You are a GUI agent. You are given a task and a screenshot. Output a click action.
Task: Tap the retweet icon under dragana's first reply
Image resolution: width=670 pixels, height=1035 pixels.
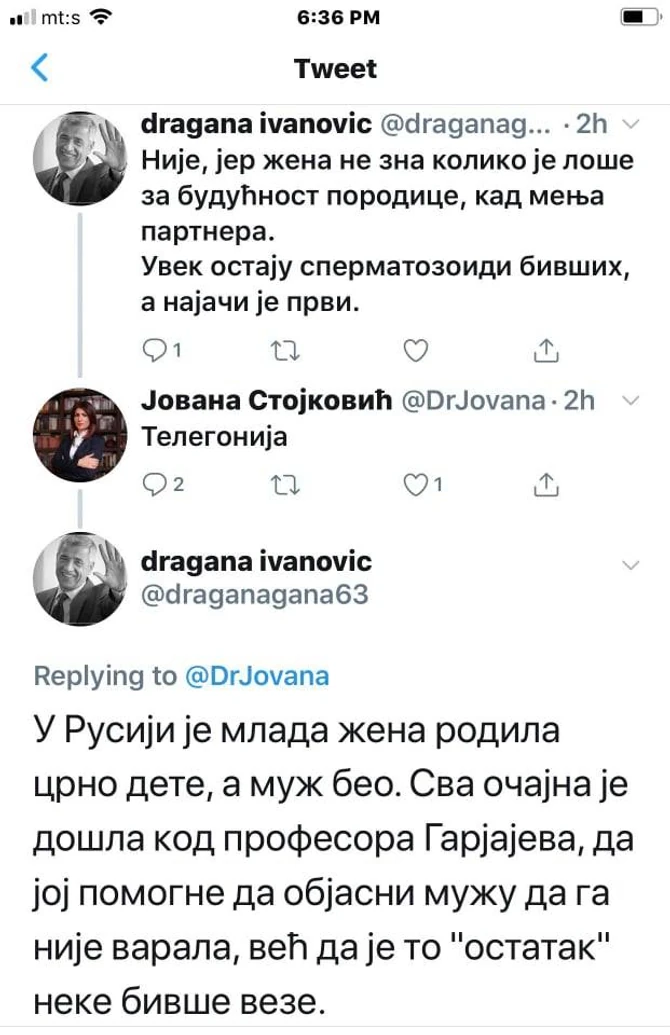(285, 350)
